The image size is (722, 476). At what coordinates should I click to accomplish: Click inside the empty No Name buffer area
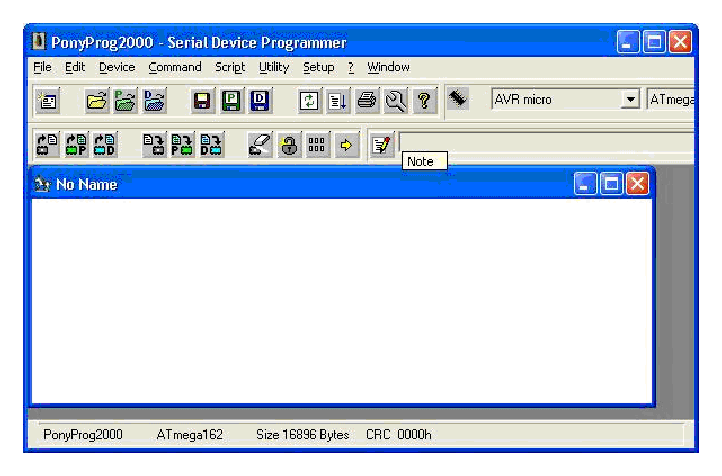click(x=342, y=301)
